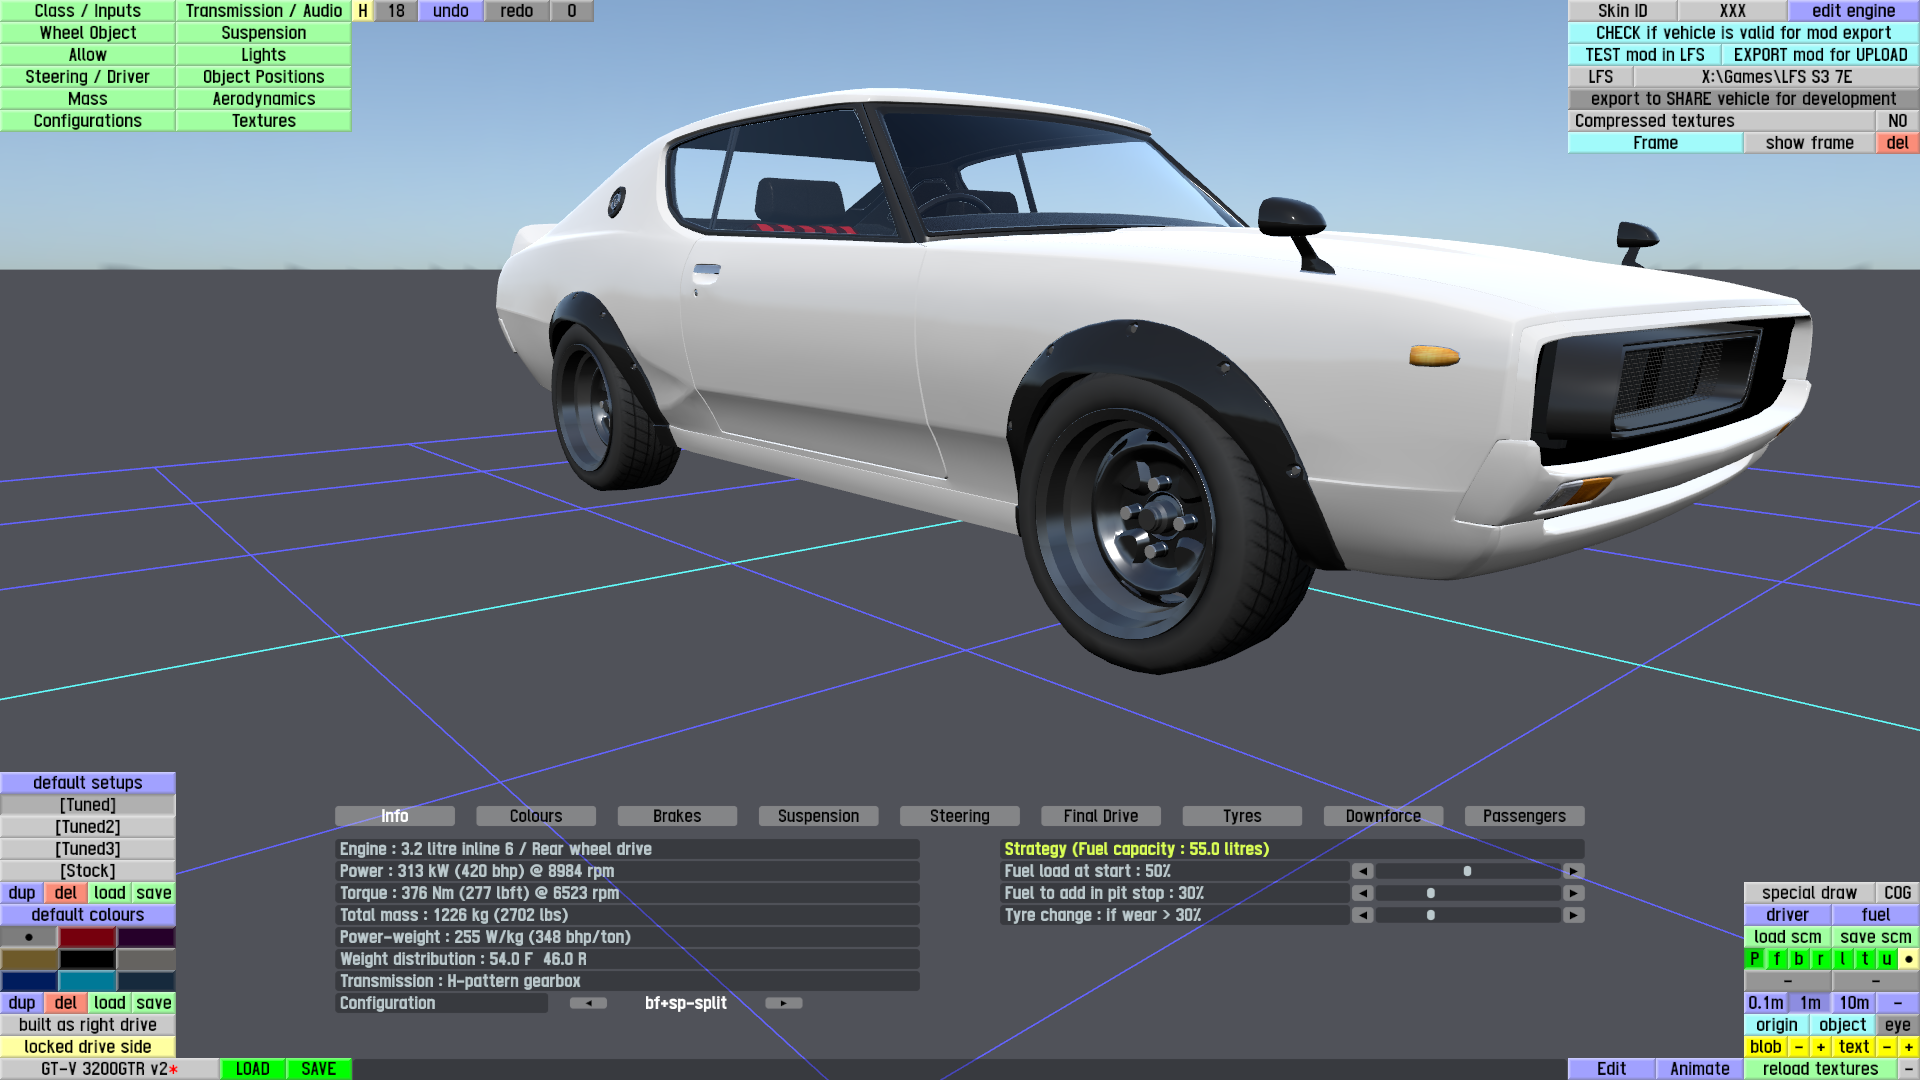The image size is (1920, 1080).
Task: Pick the dark red default colour swatch
Action: click(88, 937)
